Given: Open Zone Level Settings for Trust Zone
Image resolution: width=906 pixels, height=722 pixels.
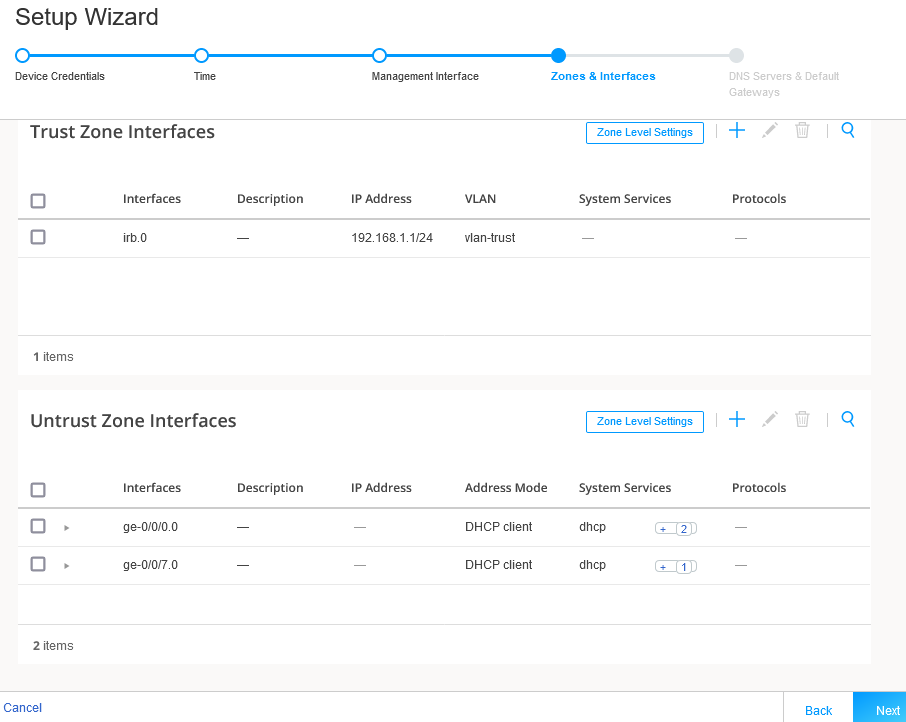Looking at the screenshot, I should pos(644,132).
